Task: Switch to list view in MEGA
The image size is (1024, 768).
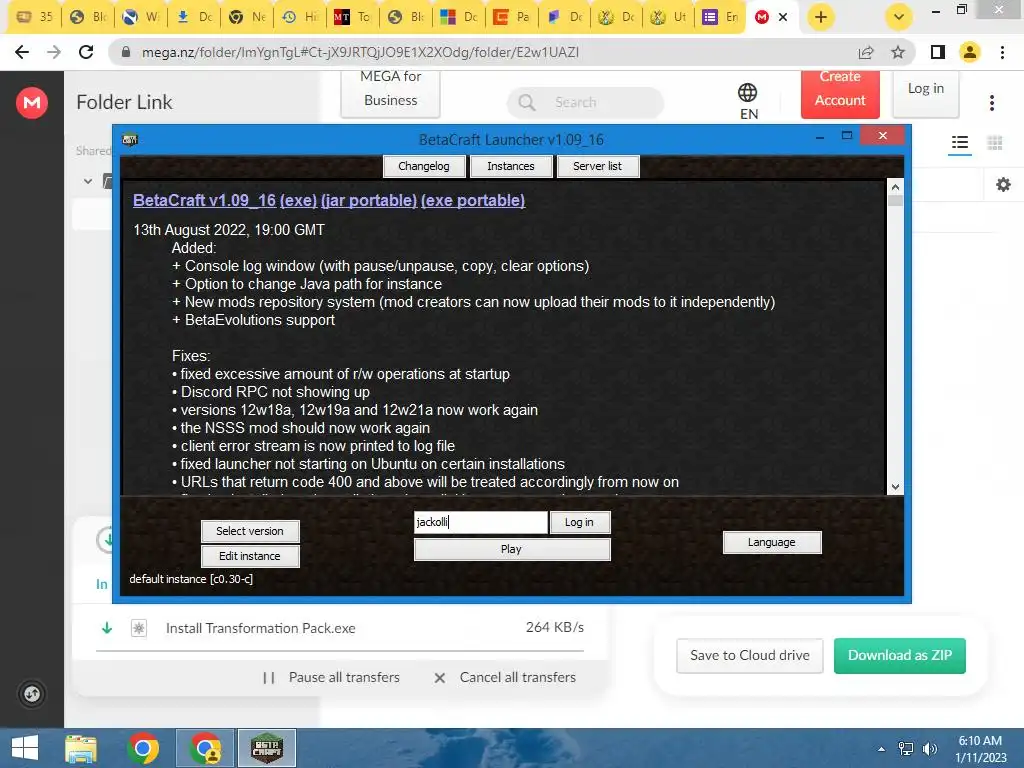Action: [x=959, y=143]
